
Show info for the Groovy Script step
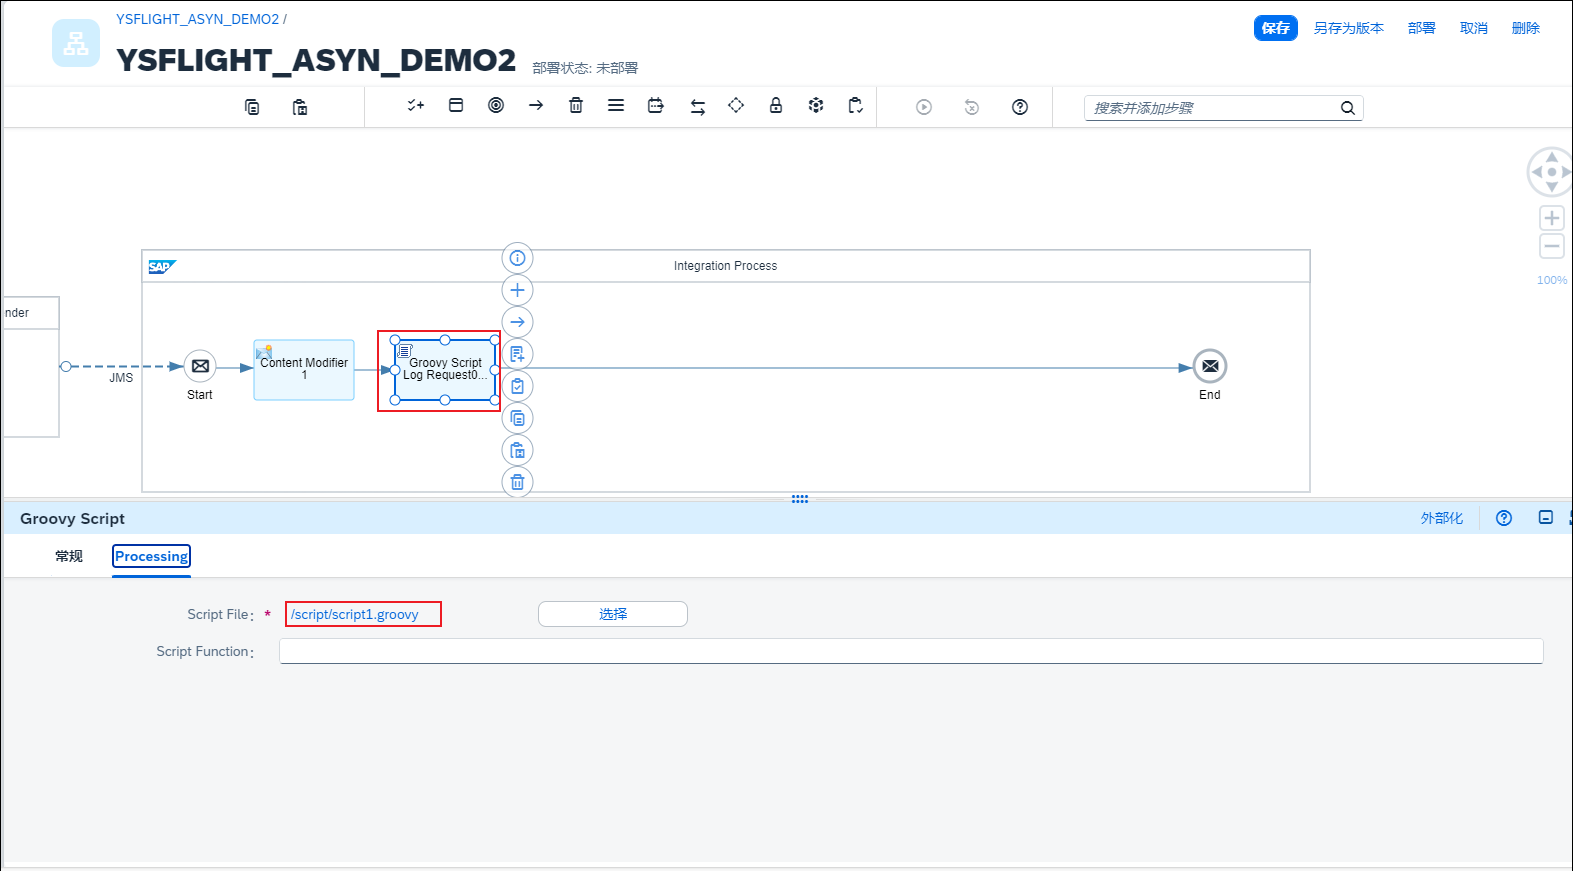pyautogui.click(x=517, y=258)
